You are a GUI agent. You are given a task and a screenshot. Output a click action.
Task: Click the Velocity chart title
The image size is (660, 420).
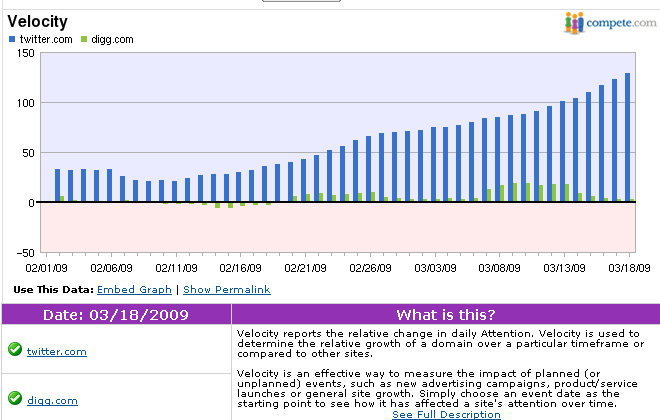[37, 21]
